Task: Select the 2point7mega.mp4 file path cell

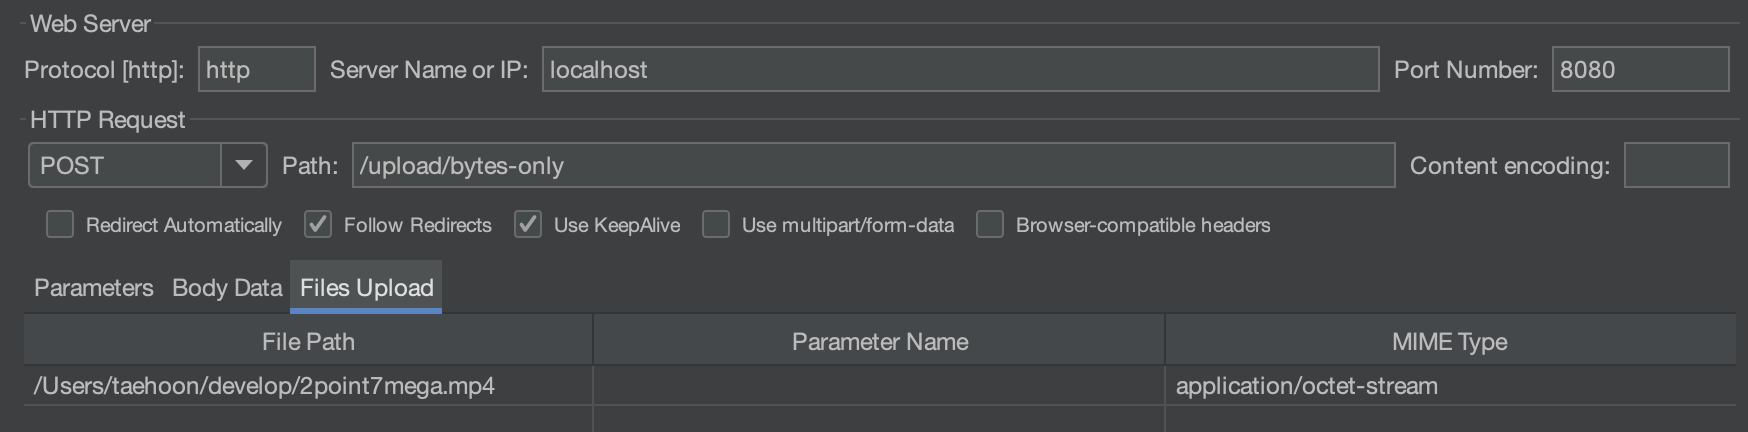Action: 308,386
